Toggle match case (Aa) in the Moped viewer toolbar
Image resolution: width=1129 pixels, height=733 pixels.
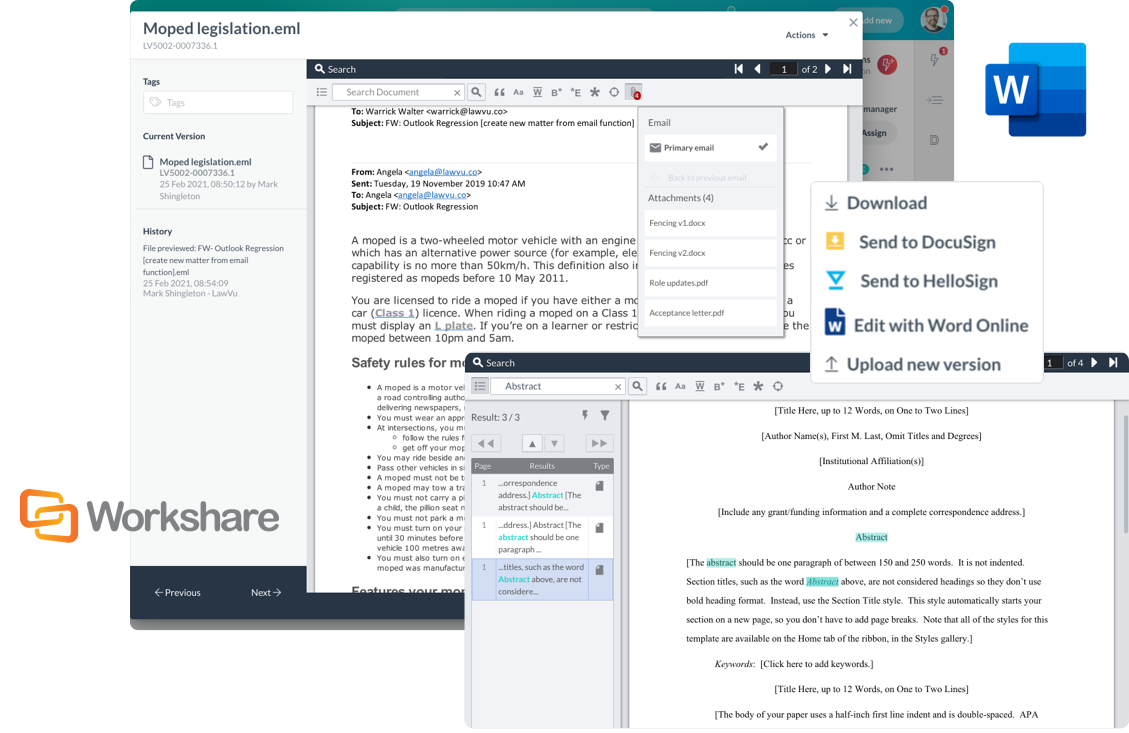518,92
